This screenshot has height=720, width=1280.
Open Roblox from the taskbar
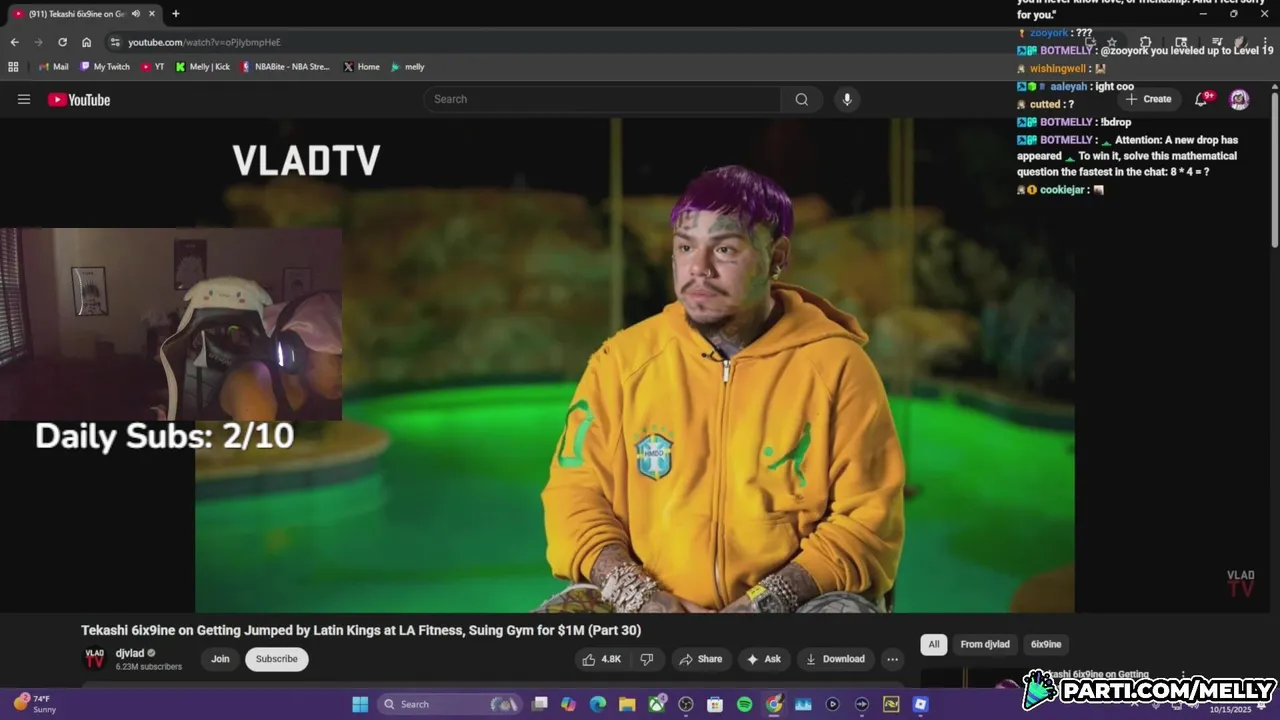click(920, 704)
